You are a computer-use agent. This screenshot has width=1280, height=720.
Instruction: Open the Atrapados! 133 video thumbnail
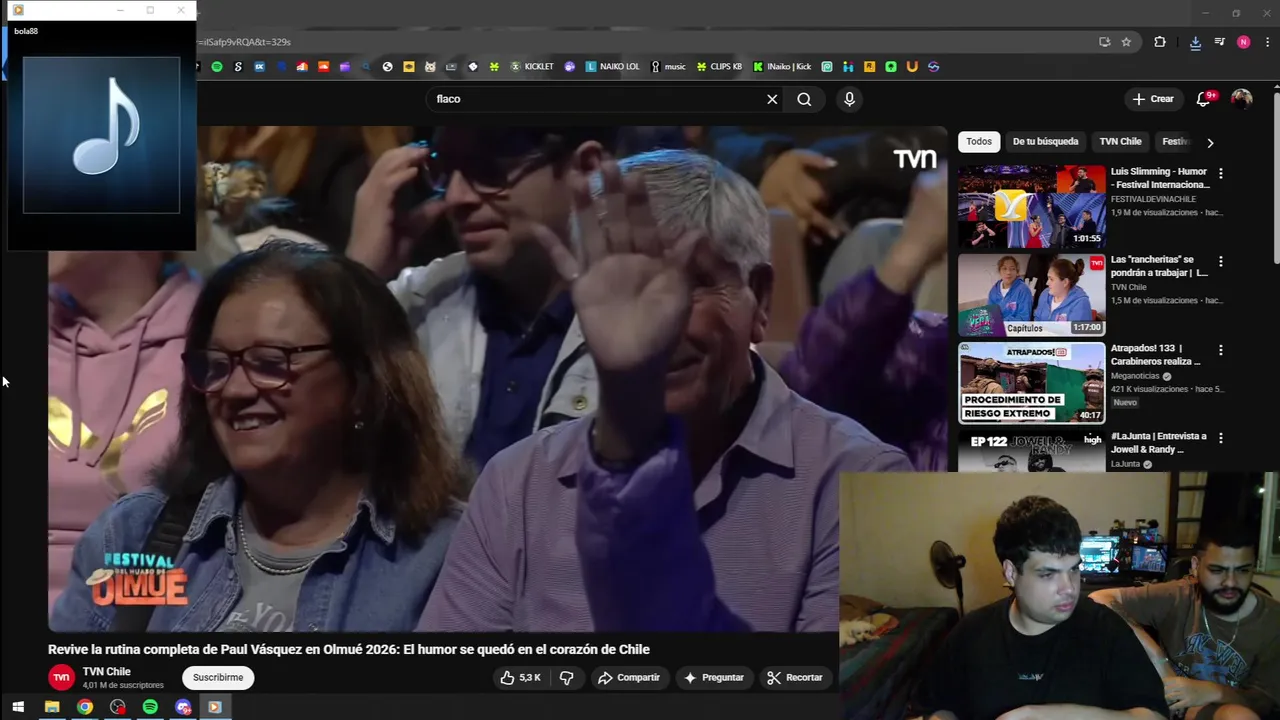pos(1032,383)
